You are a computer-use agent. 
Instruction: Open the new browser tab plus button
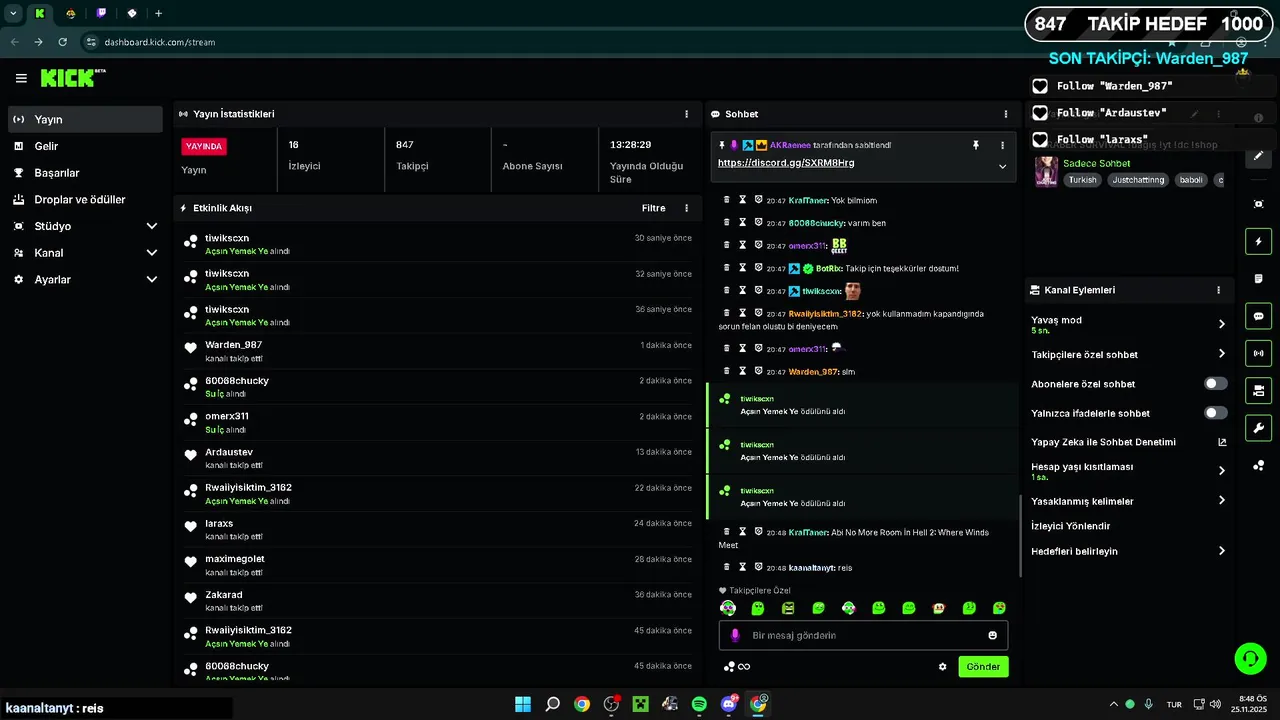click(x=158, y=14)
